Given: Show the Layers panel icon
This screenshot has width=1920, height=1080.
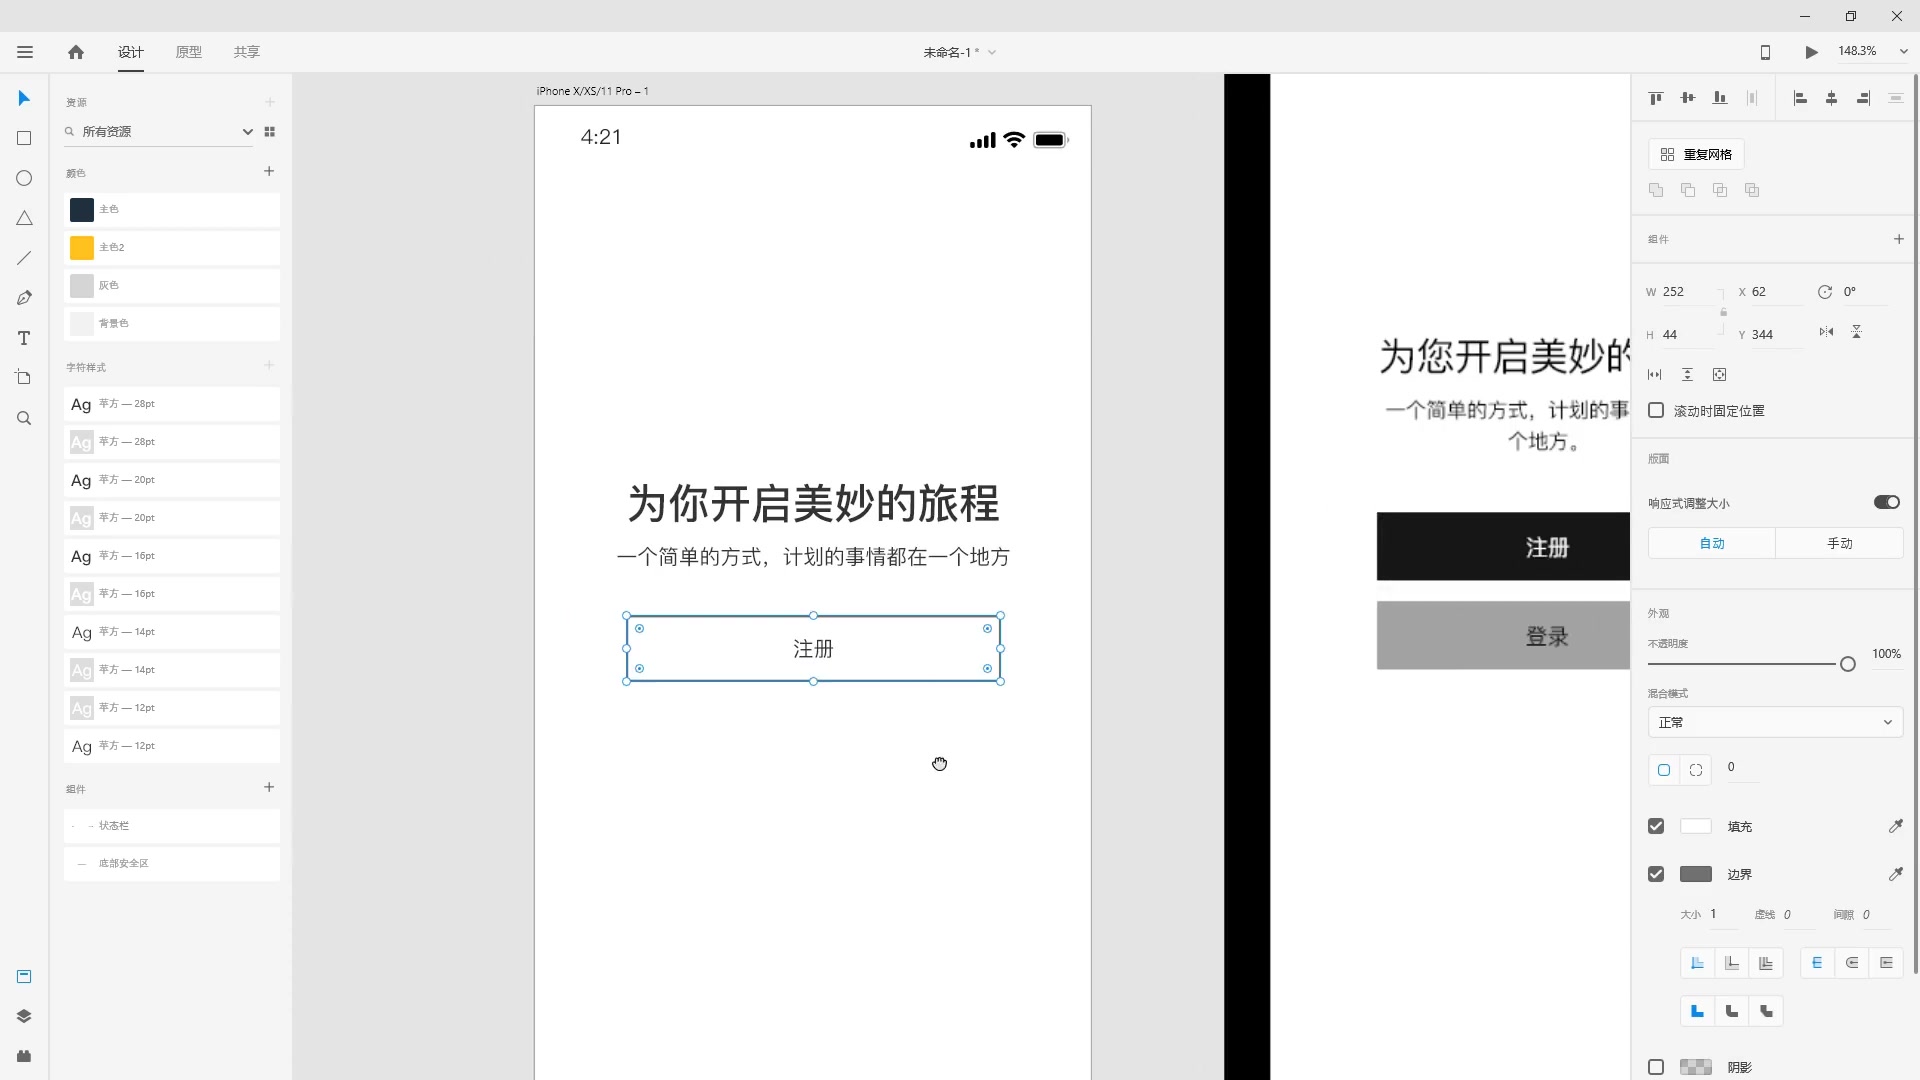Looking at the screenshot, I should tap(24, 1016).
